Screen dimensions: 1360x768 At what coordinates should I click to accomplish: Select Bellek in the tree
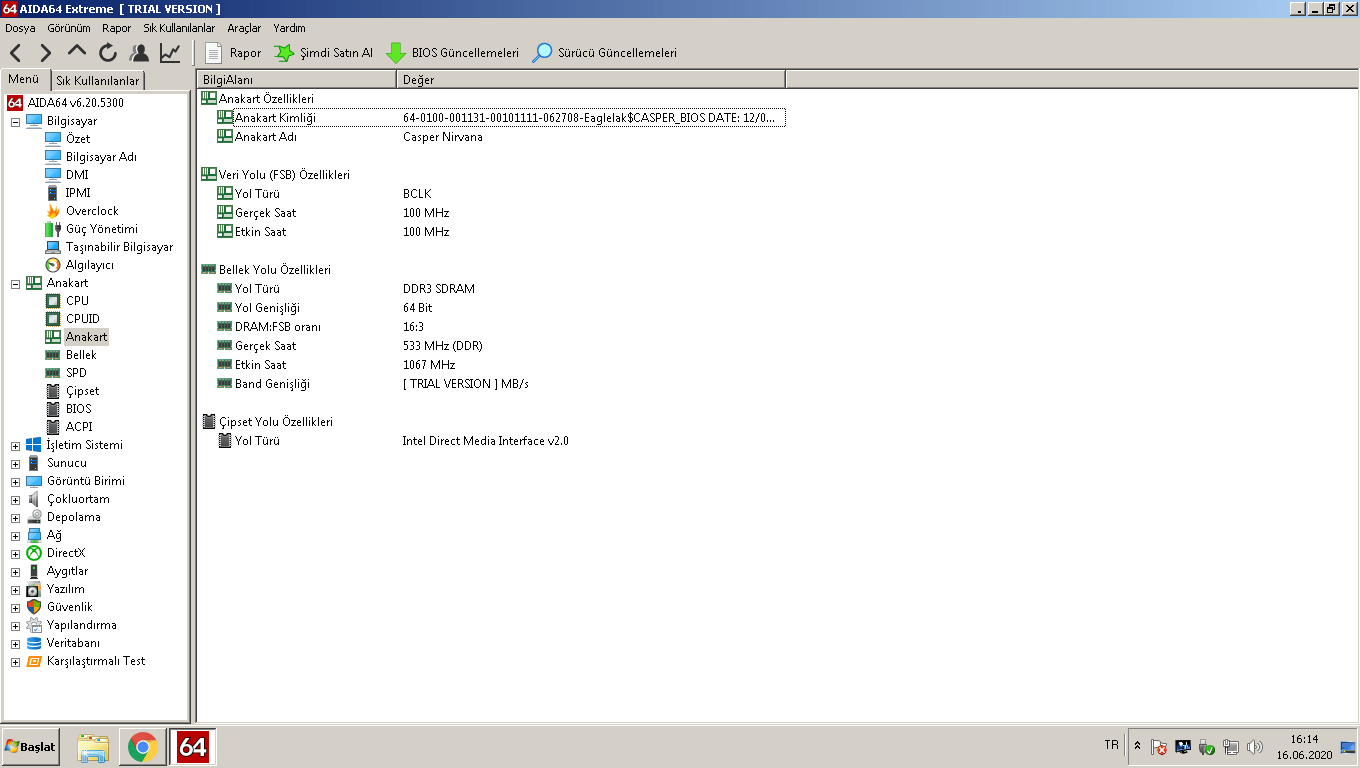coord(81,355)
